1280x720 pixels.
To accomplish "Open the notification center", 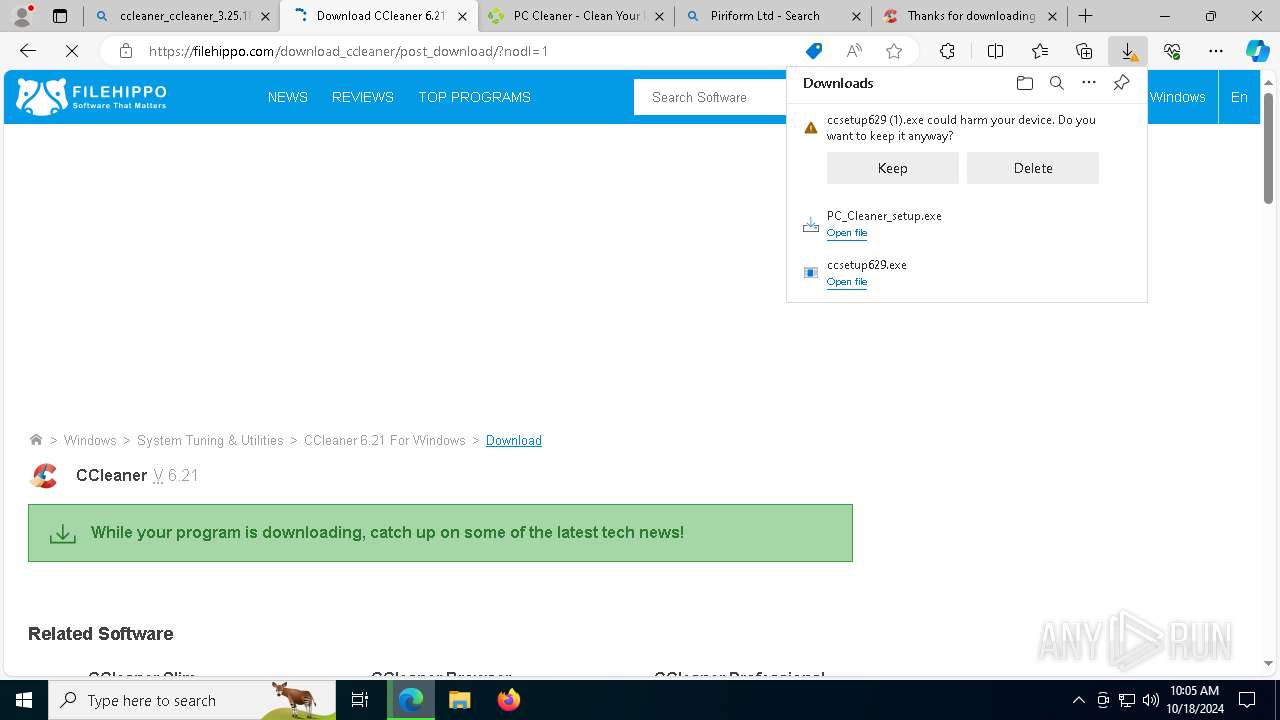I will point(1247,700).
